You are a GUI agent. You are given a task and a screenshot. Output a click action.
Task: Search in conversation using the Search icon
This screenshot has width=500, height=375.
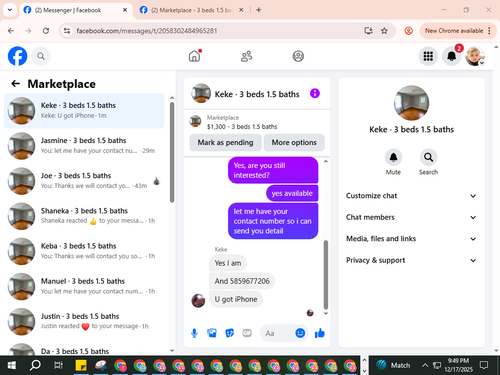pos(428,157)
